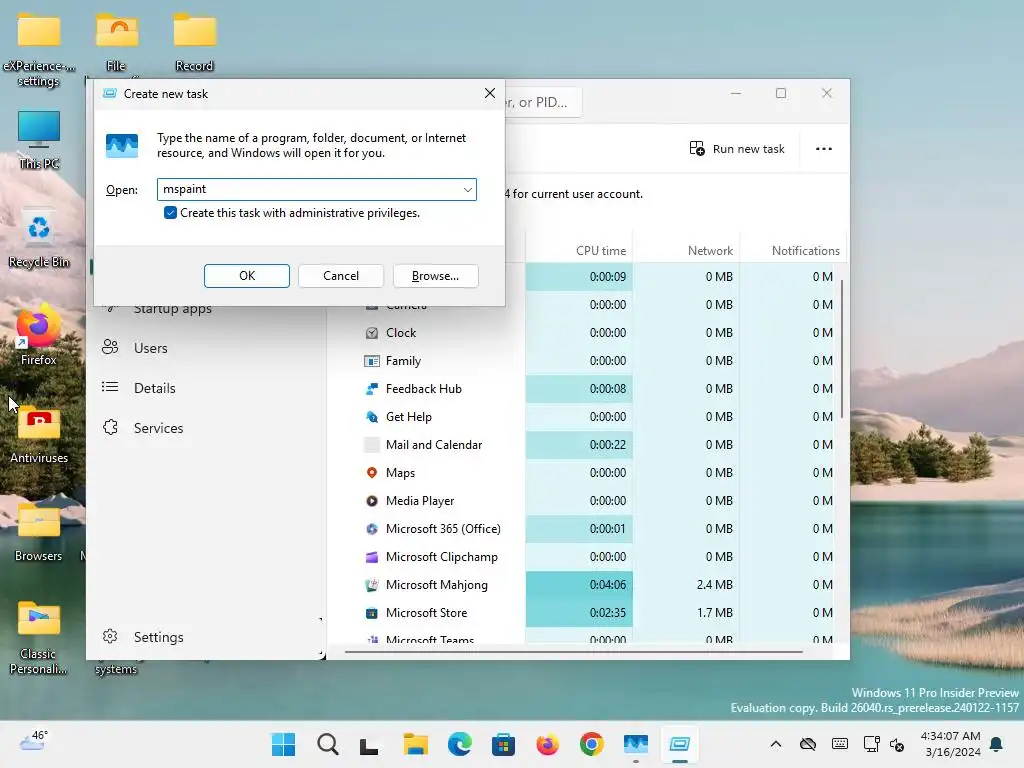Click the Maps app icon in list

(x=372, y=473)
